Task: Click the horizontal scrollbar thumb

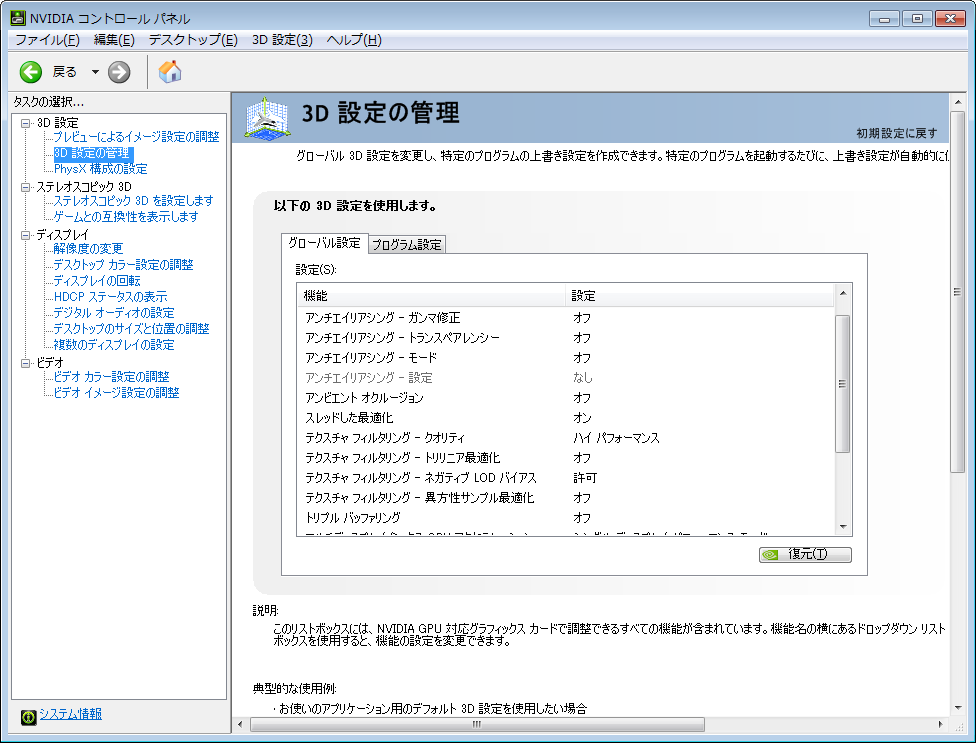Action: [x=477, y=725]
